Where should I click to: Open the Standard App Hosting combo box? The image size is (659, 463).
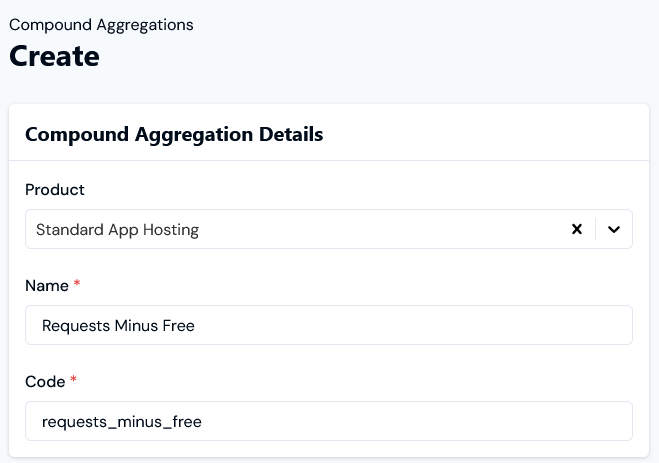[329, 229]
